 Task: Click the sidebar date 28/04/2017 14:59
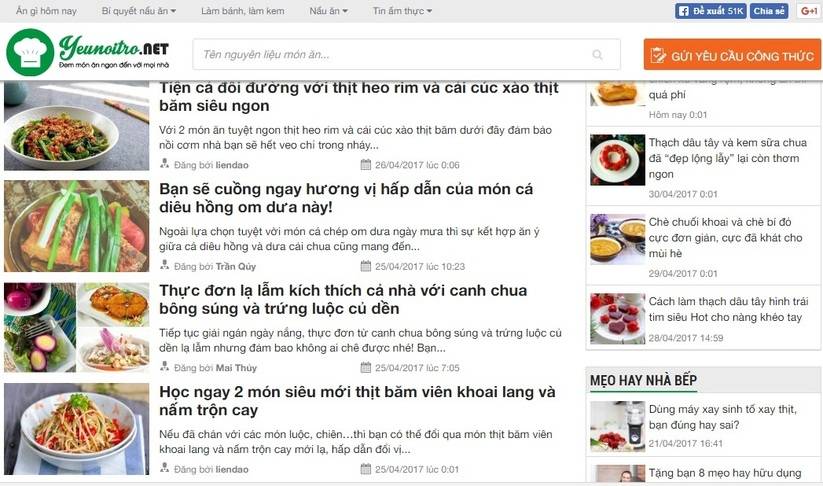pyautogui.click(x=686, y=338)
